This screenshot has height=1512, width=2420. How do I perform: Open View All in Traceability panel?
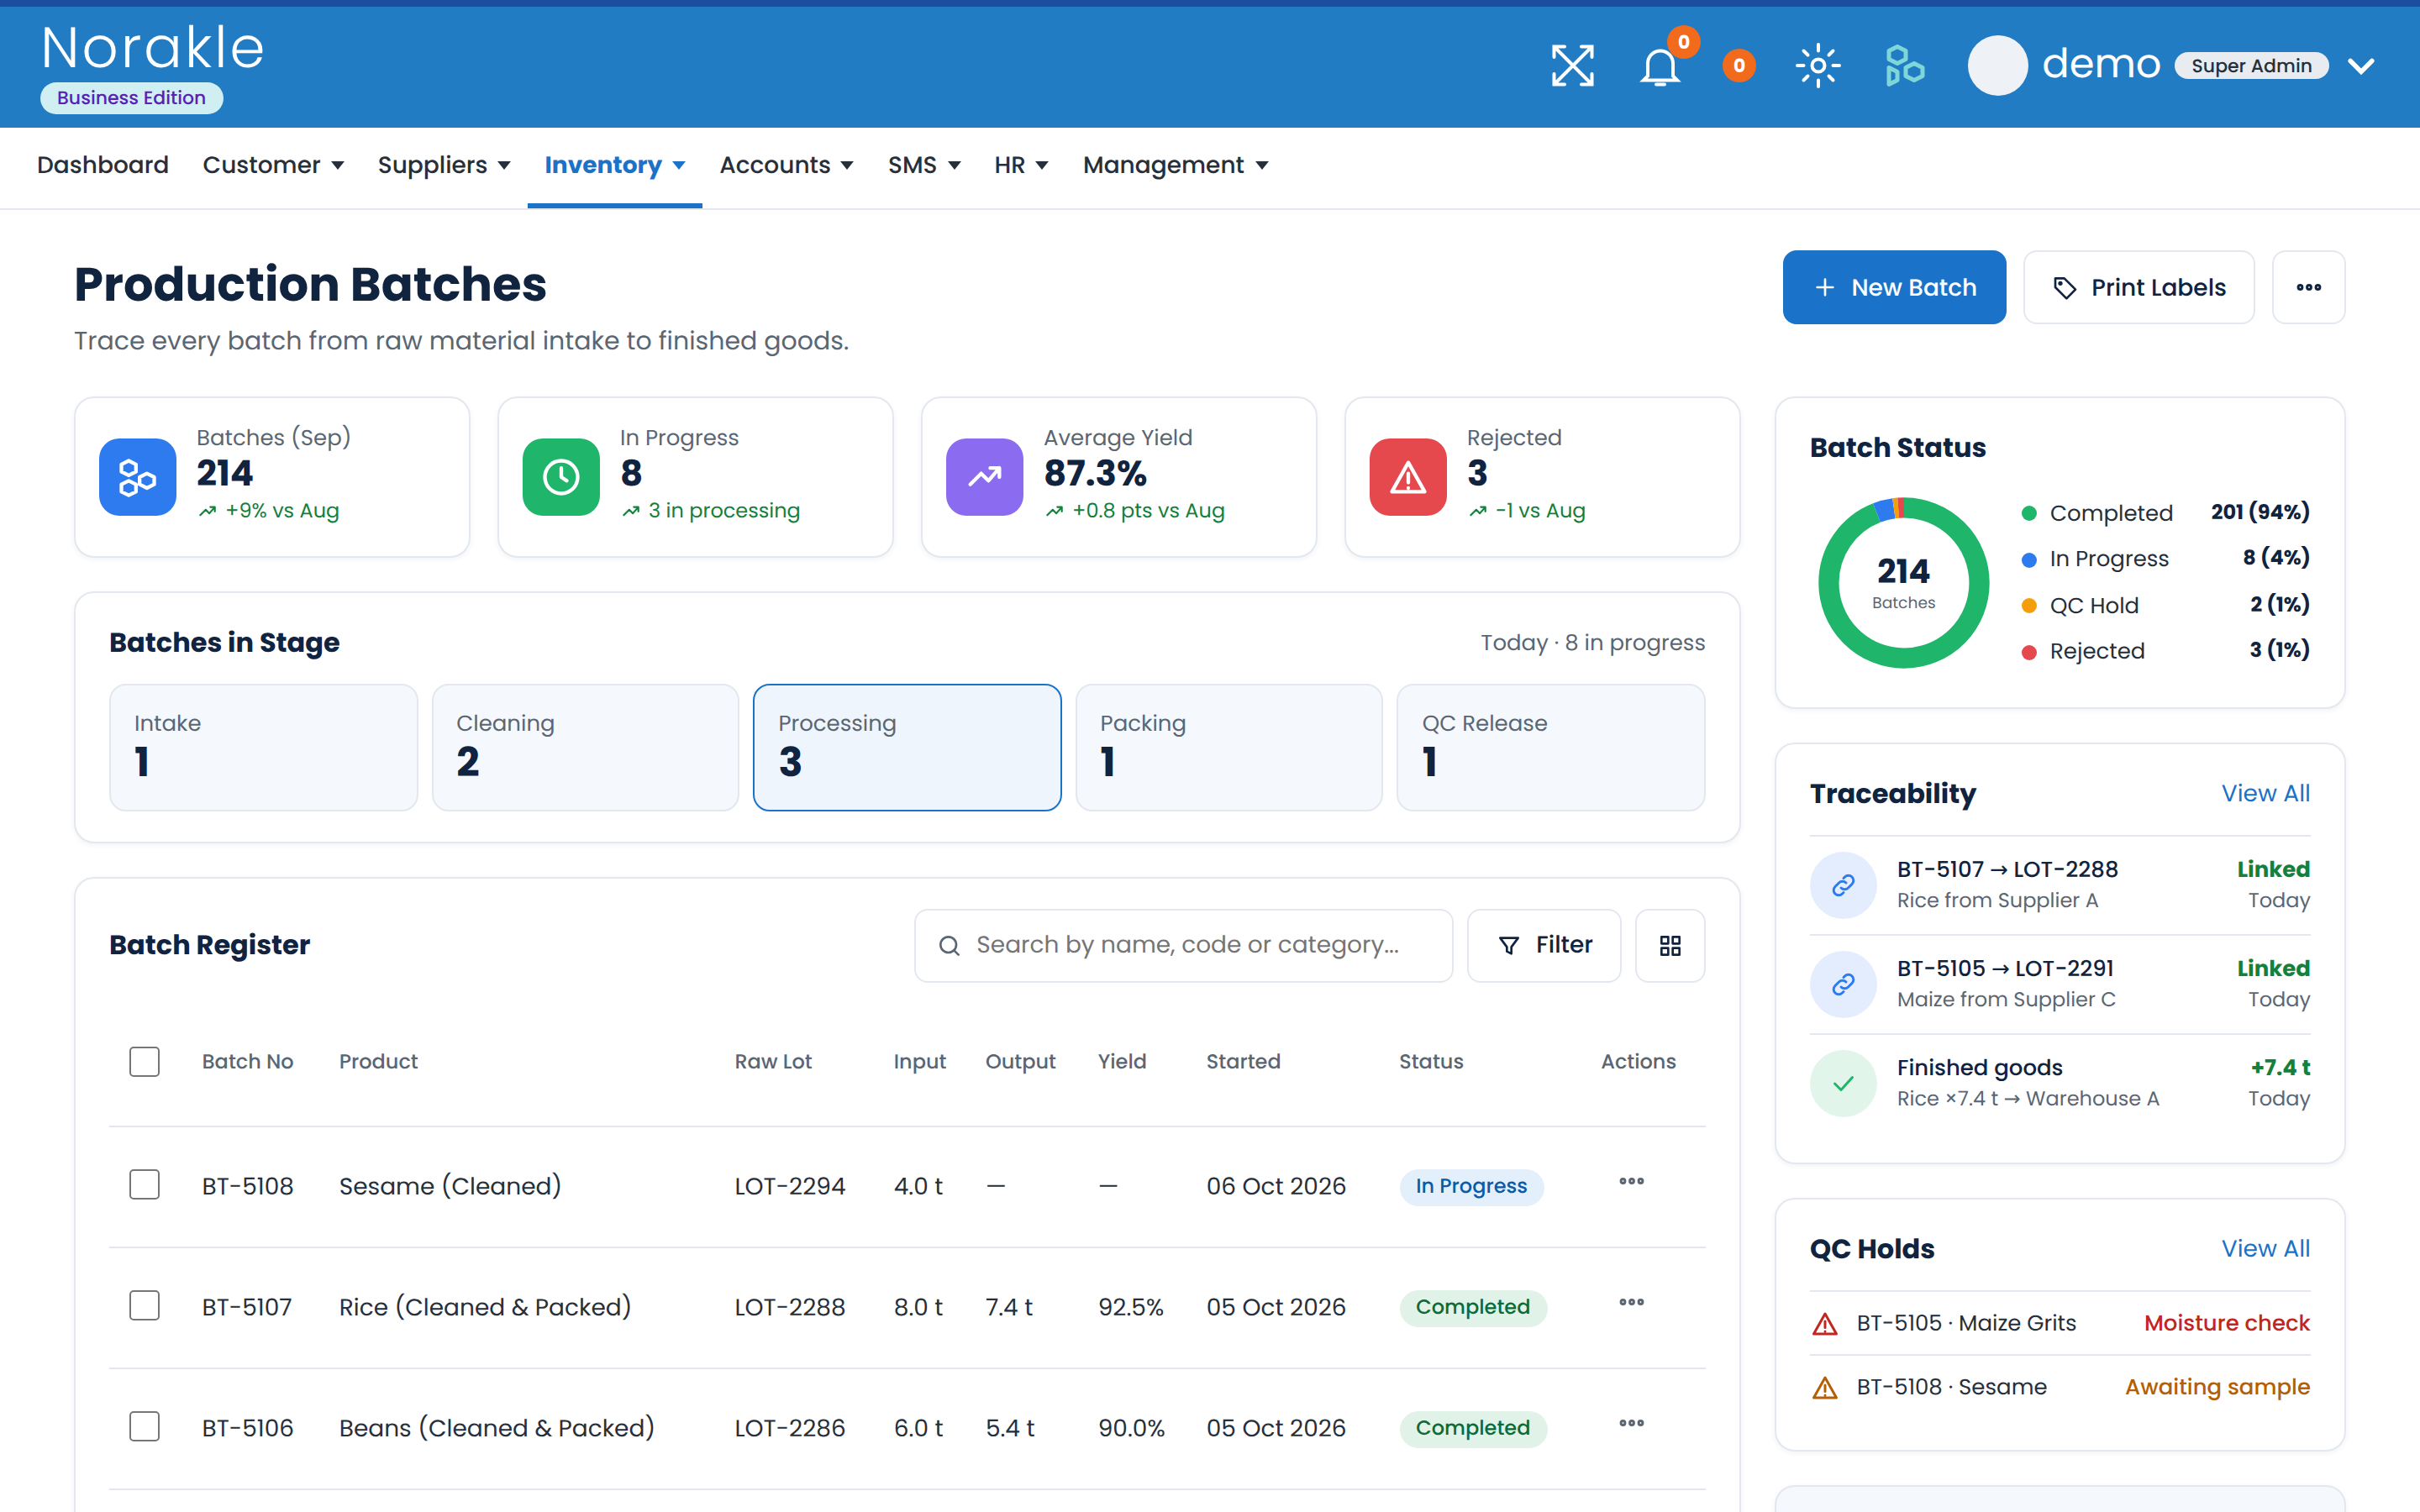[x=2265, y=793]
